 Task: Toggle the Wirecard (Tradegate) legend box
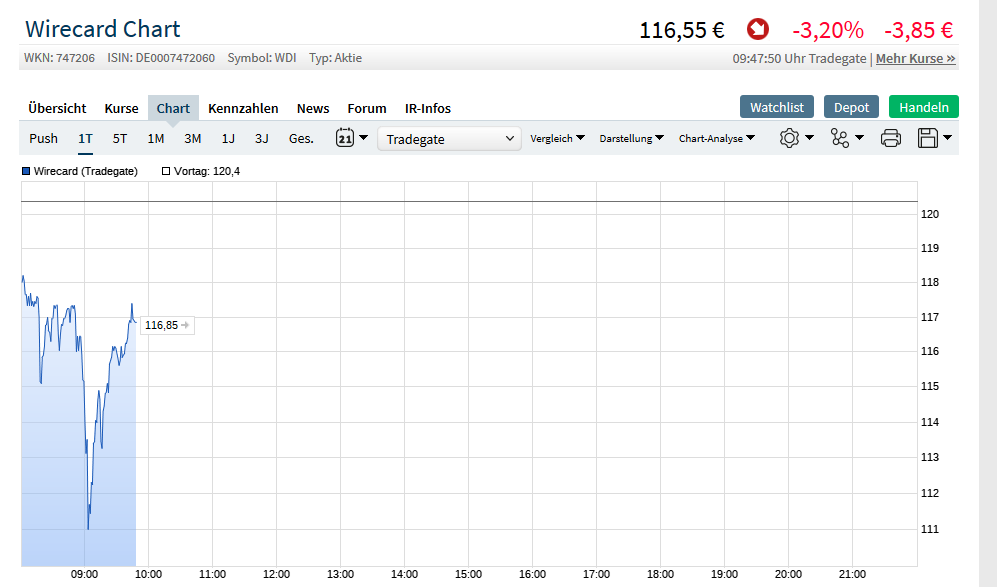click(26, 171)
